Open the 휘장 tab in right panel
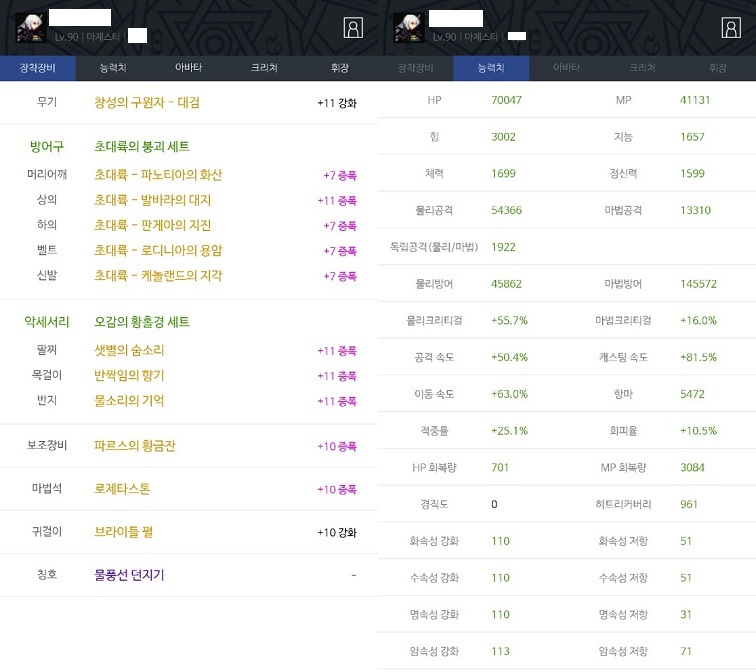The width and height of the screenshot is (756, 672). 718,68
